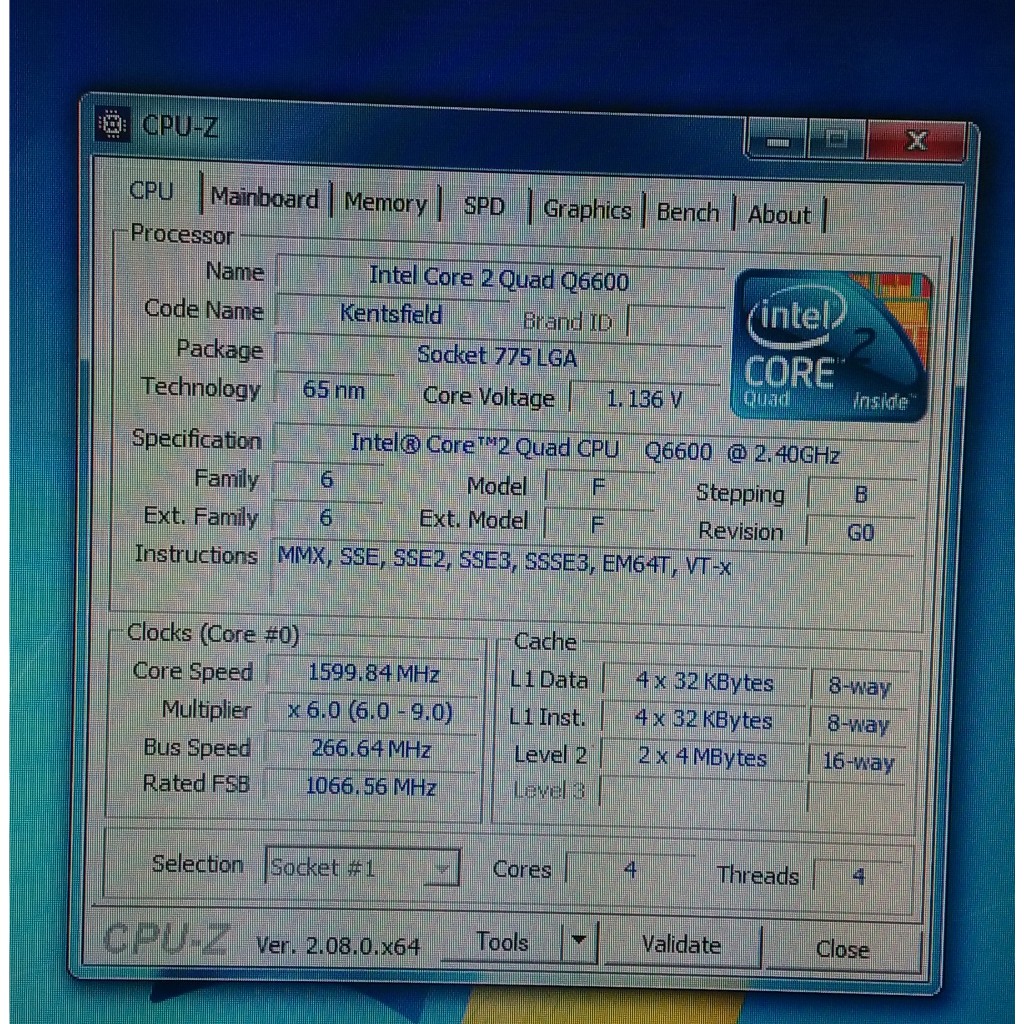Screen dimensions: 1024x1024
Task: Click the Cache group label
Action: click(545, 641)
